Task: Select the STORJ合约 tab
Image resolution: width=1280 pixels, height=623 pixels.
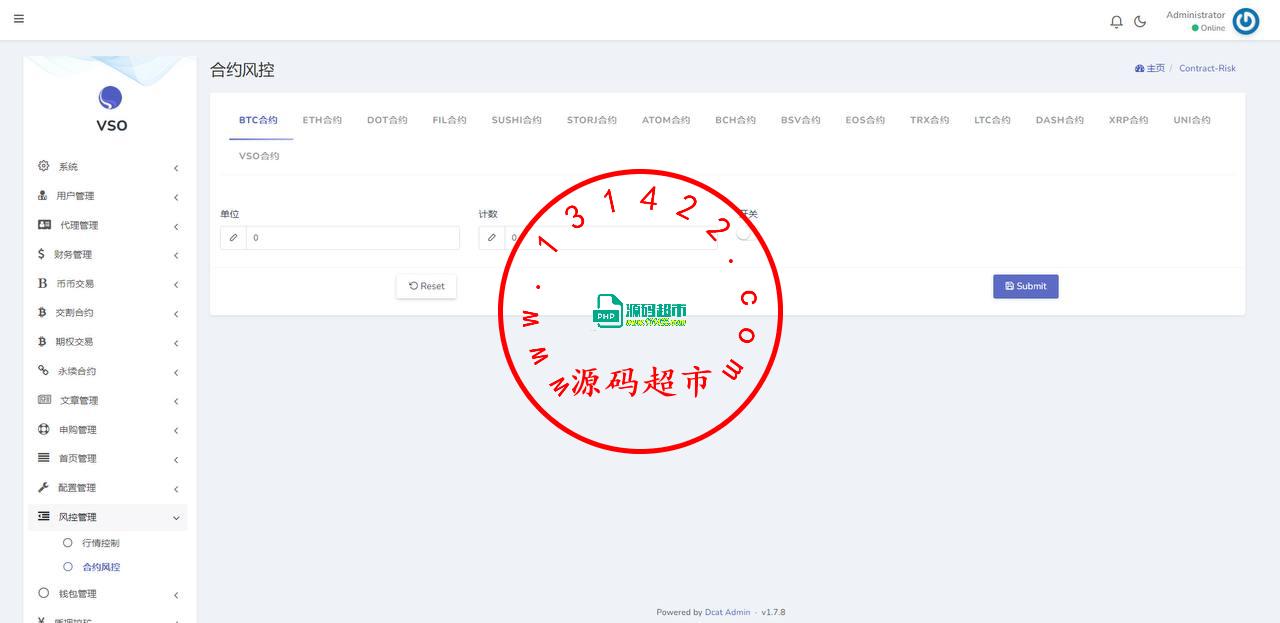Action: click(592, 120)
